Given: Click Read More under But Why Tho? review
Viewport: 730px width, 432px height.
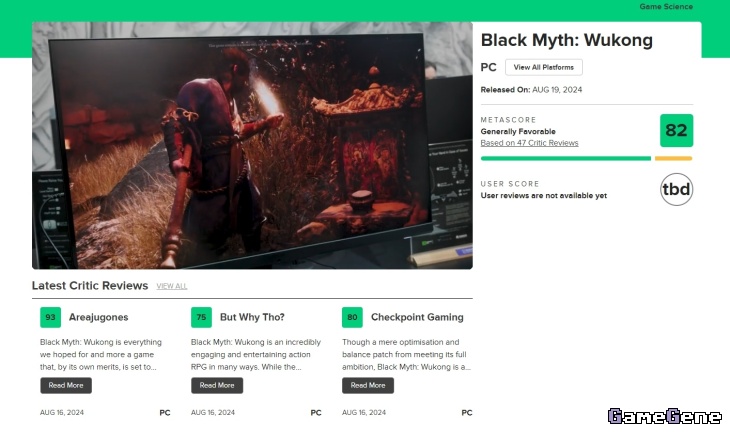Looking at the screenshot, I should pyautogui.click(x=216, y=385).
